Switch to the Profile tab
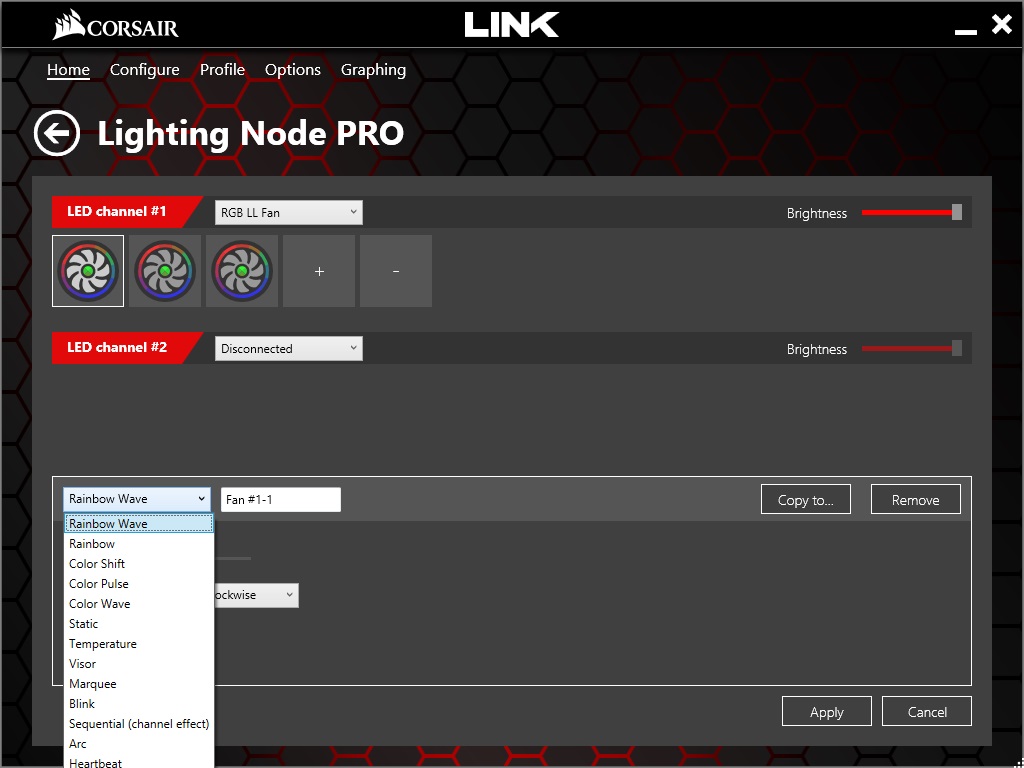The image size is (1024, 768). [x=223, y=70]
